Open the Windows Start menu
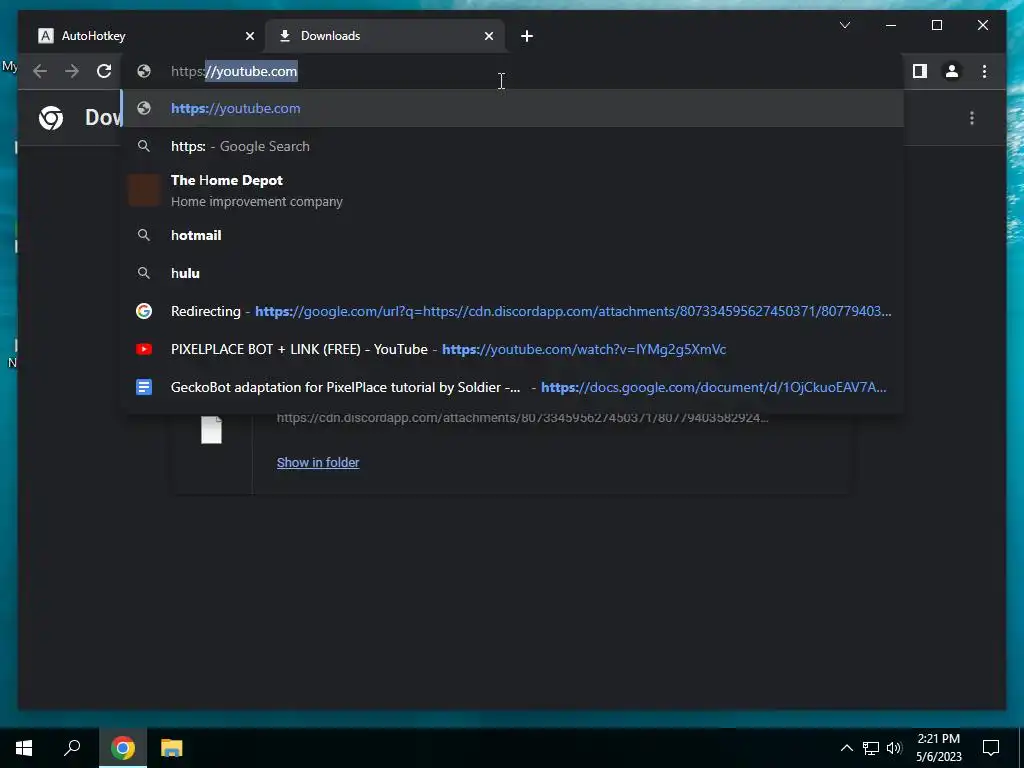The image size is (1024, 768). point(24,748)
